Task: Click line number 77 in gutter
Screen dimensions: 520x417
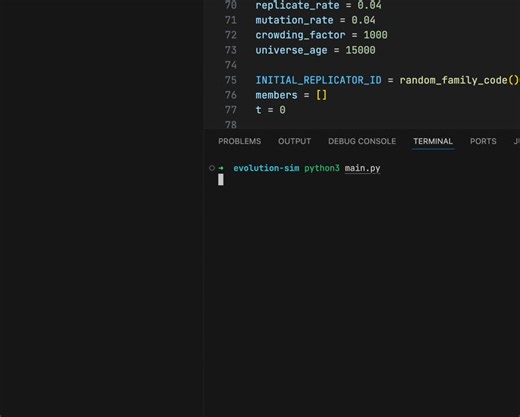Action: [231, 110]
